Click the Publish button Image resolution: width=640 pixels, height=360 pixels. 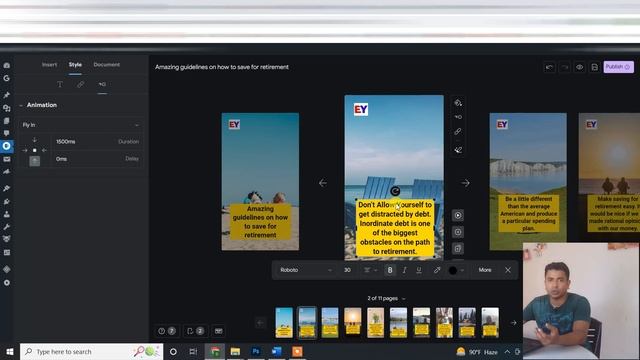[618, 67]
